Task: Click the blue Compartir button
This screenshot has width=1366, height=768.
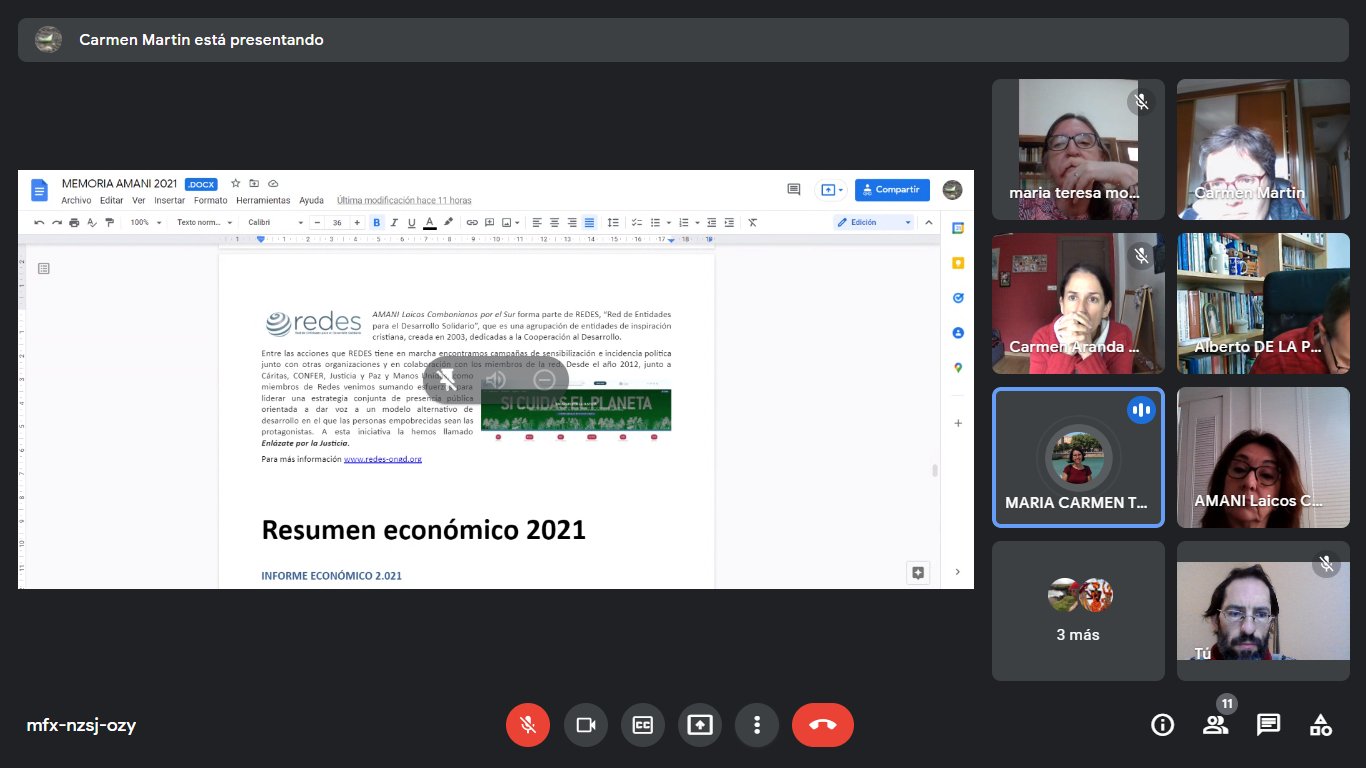Action: (892, 189)
